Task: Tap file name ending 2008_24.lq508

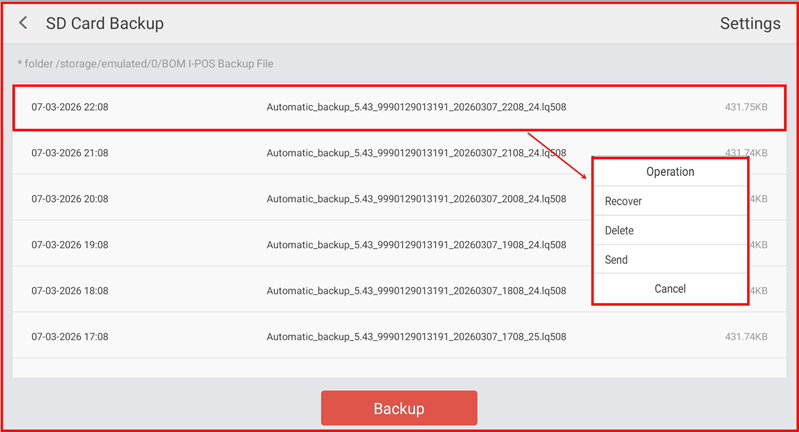Action: tap(416, 199)
